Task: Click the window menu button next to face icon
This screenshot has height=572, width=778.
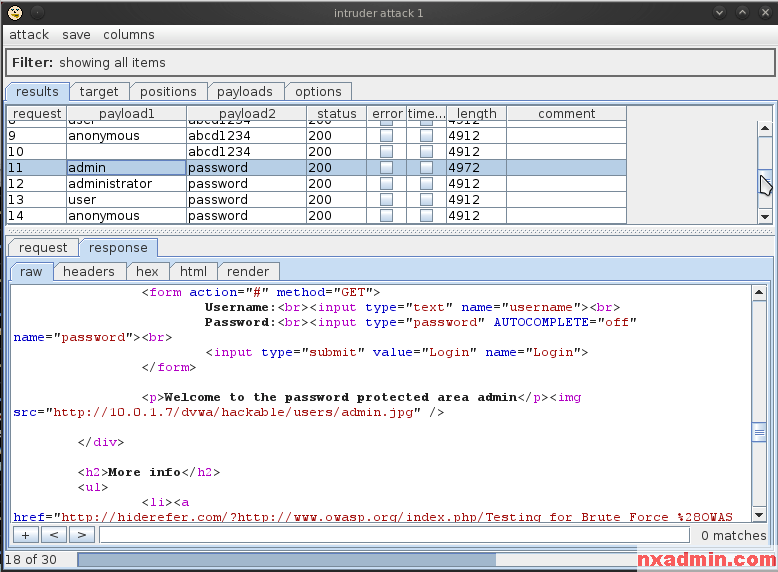Action: (x=37, y=12)
